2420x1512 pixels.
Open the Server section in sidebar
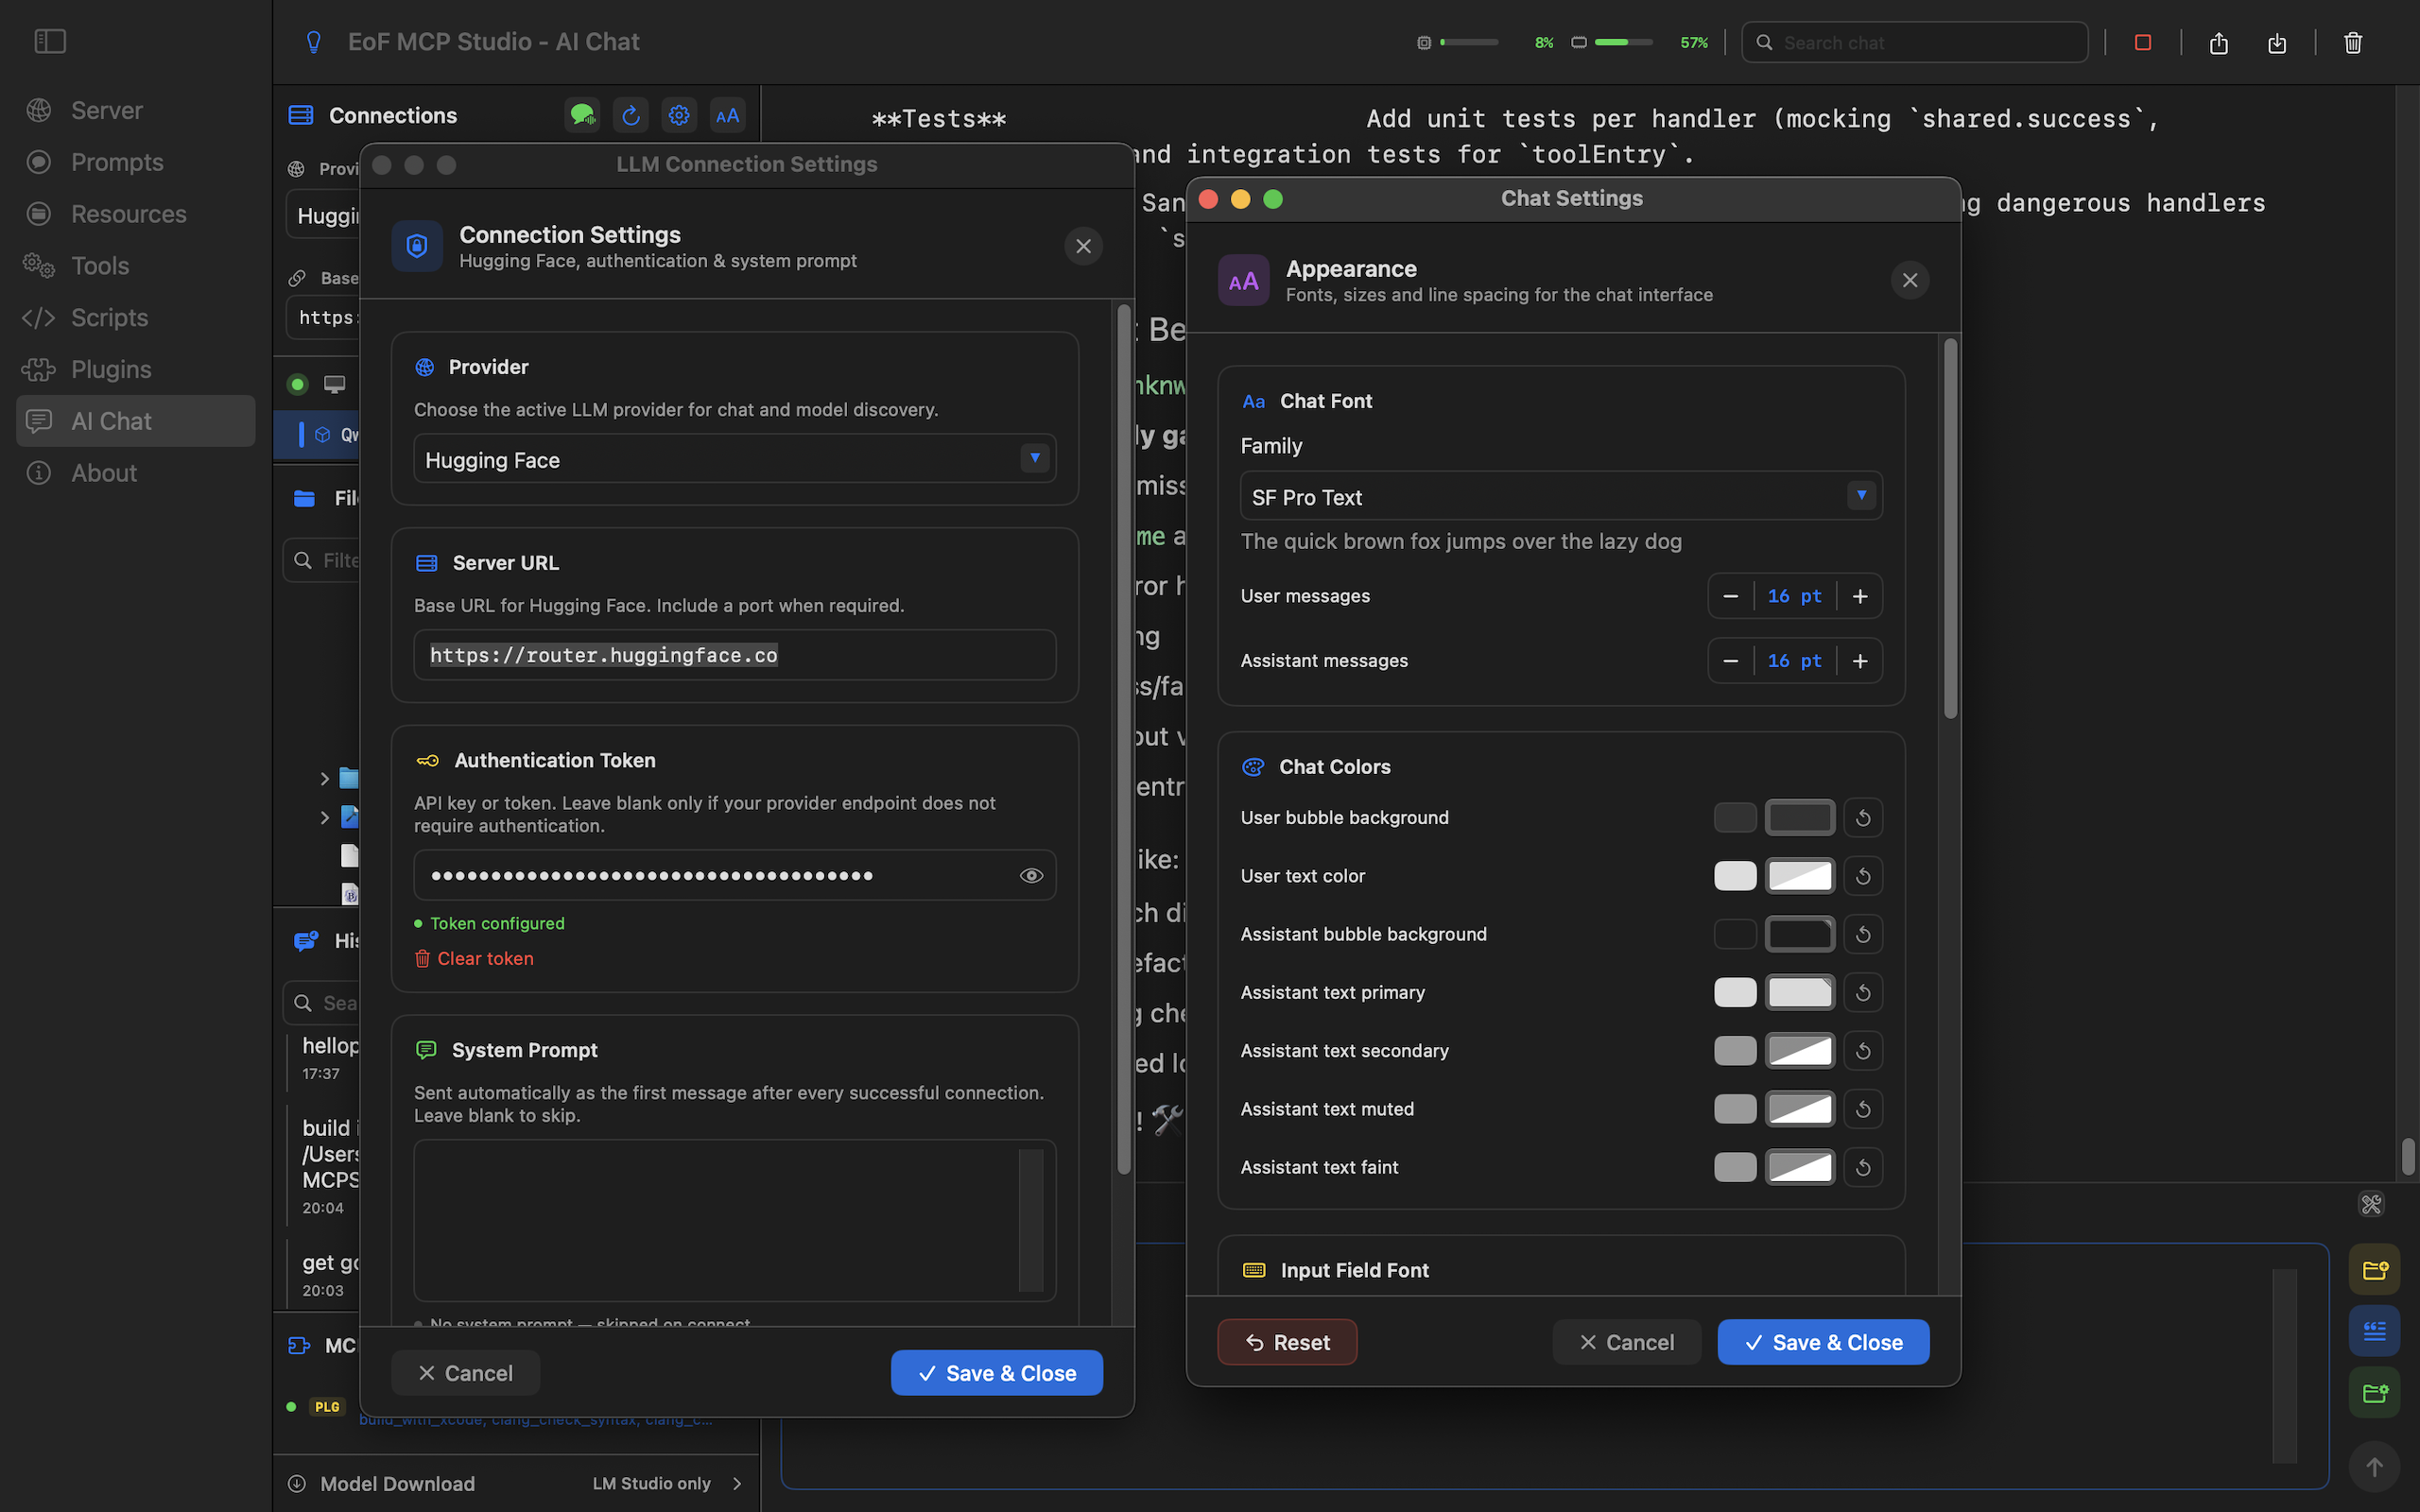click(x=135, y=110)
